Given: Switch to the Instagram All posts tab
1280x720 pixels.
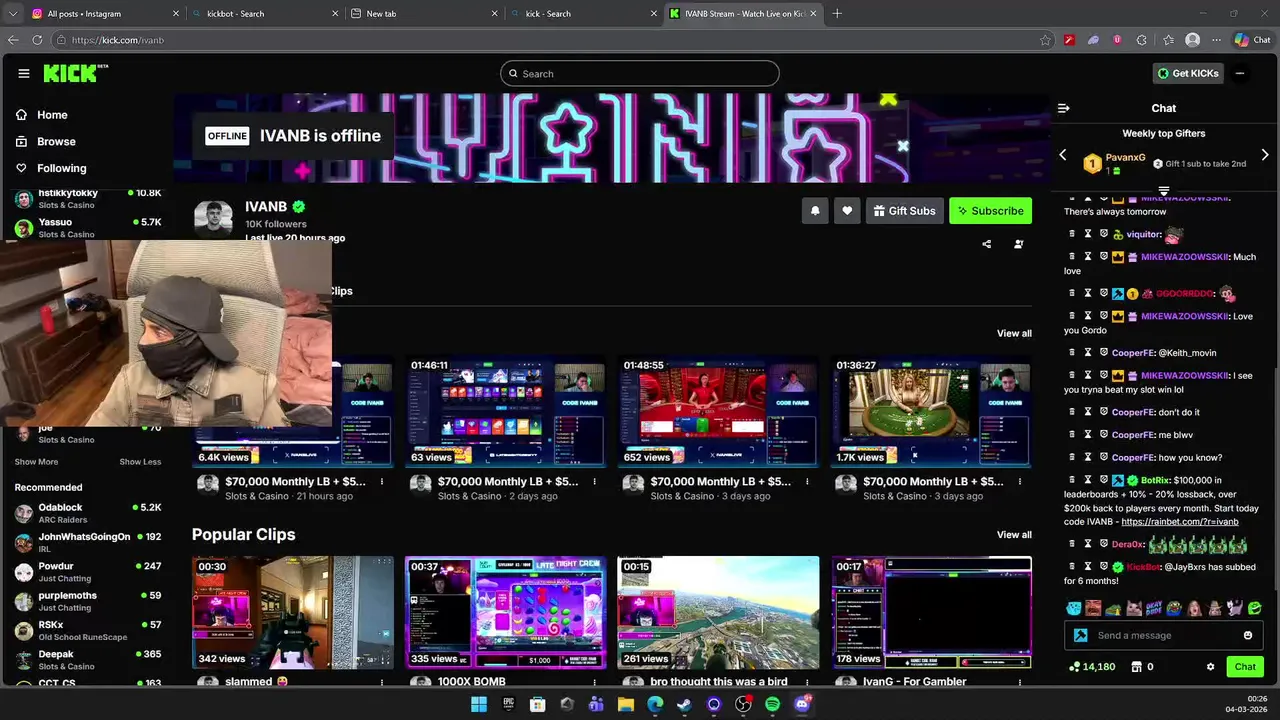Looking at the screenshot, I should 104,13.
